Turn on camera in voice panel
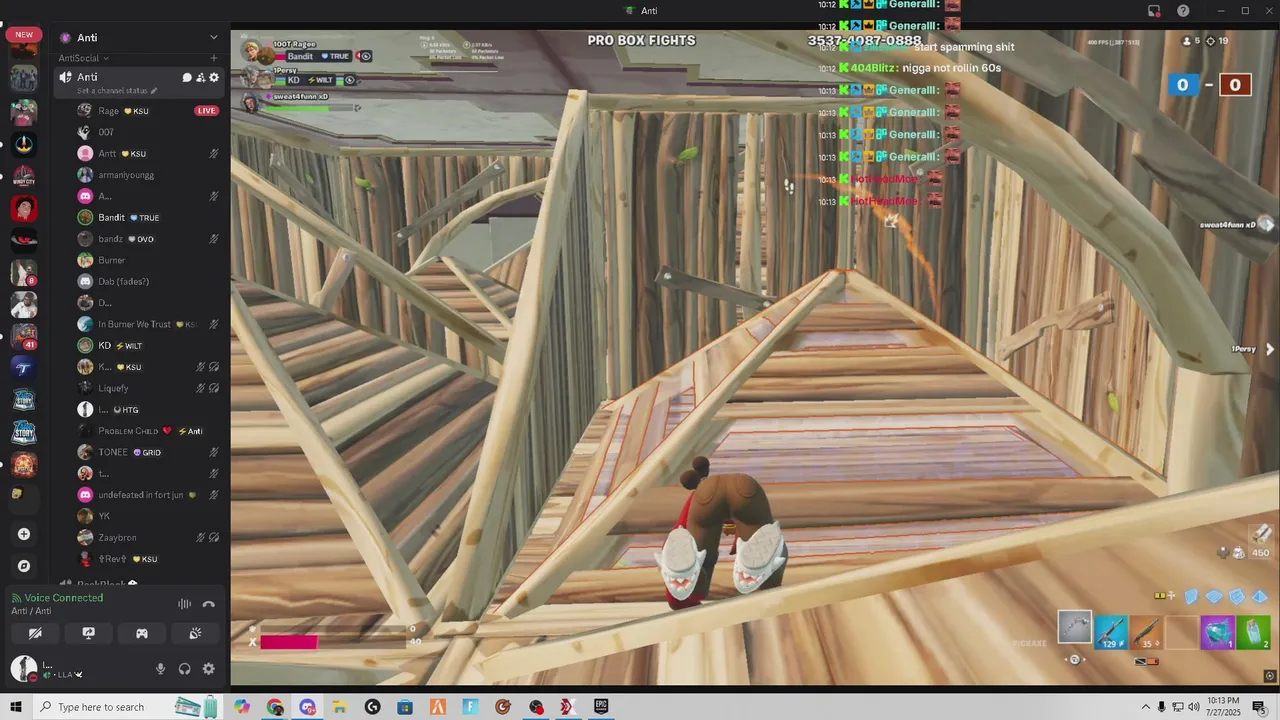This screenshot has width=1280, height=720. click(x=35, y=633)
